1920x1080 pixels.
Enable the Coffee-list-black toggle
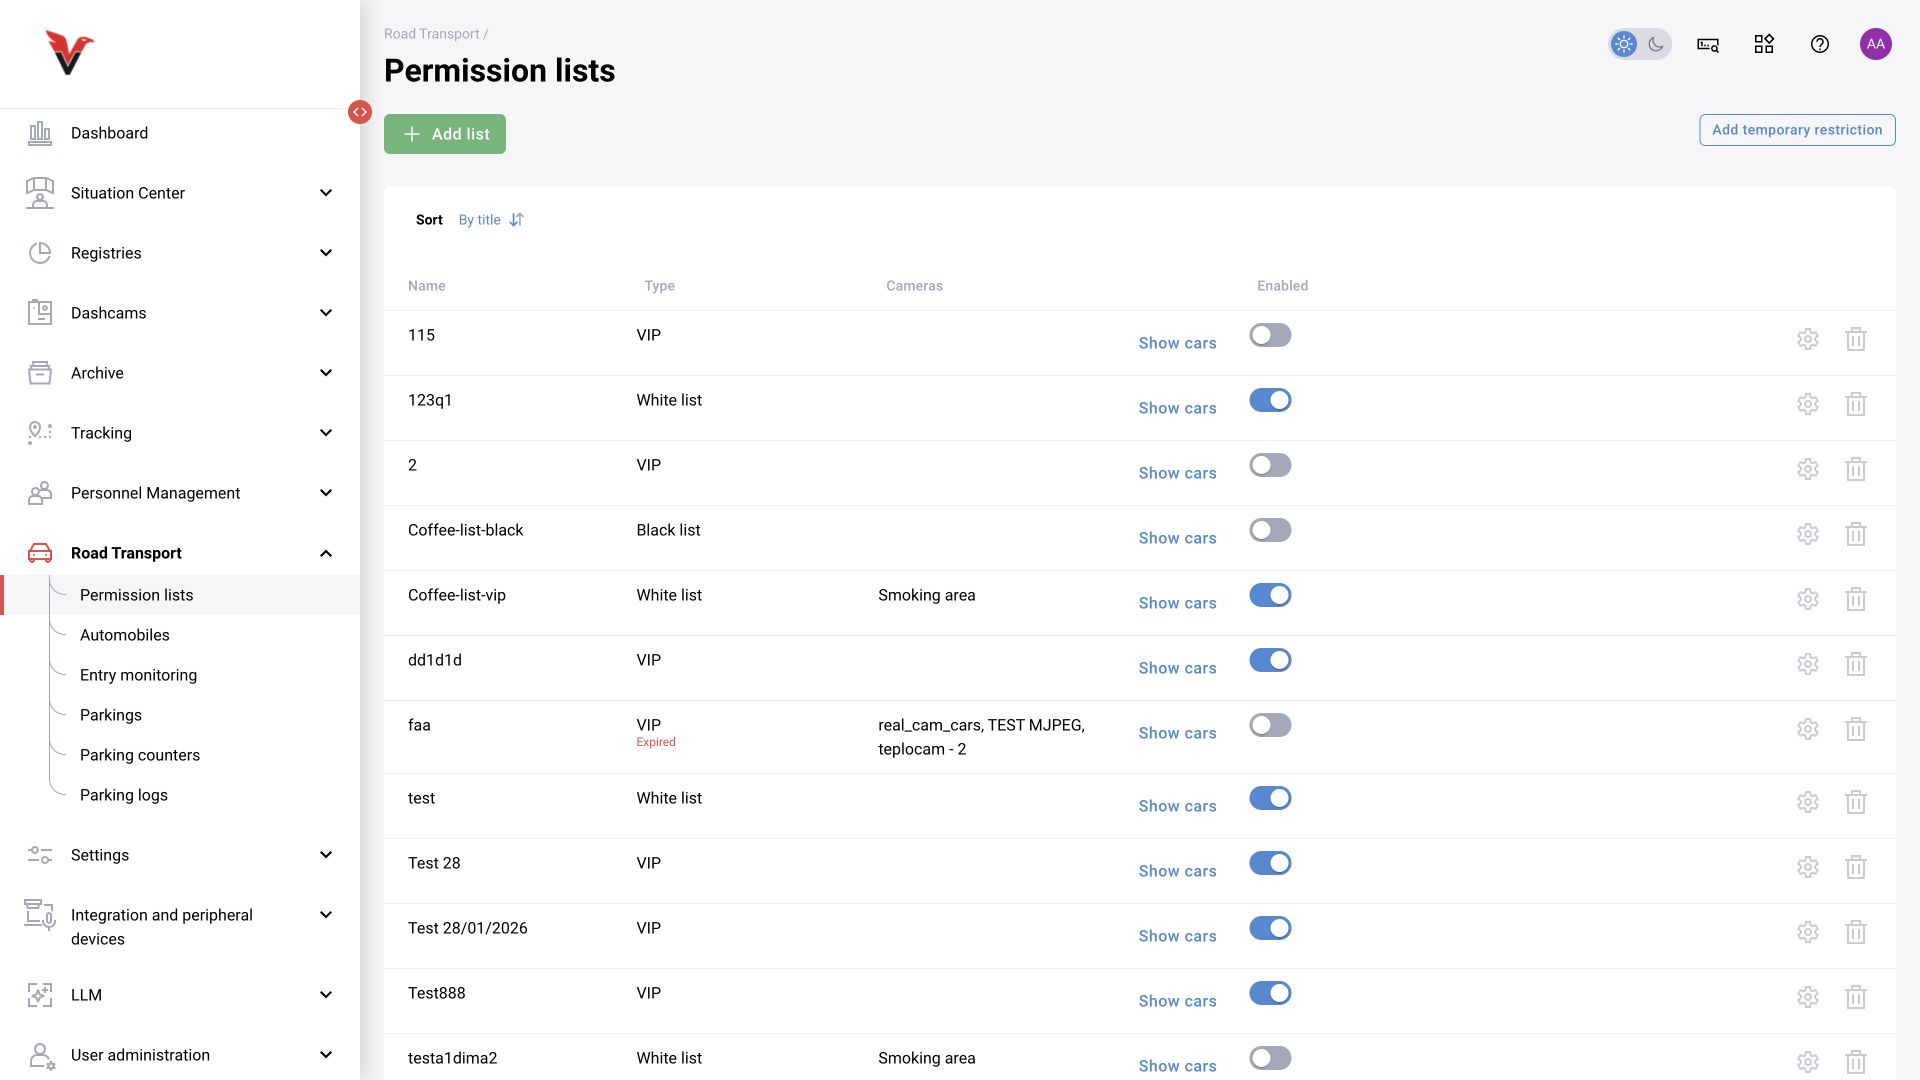point(1270,530)
